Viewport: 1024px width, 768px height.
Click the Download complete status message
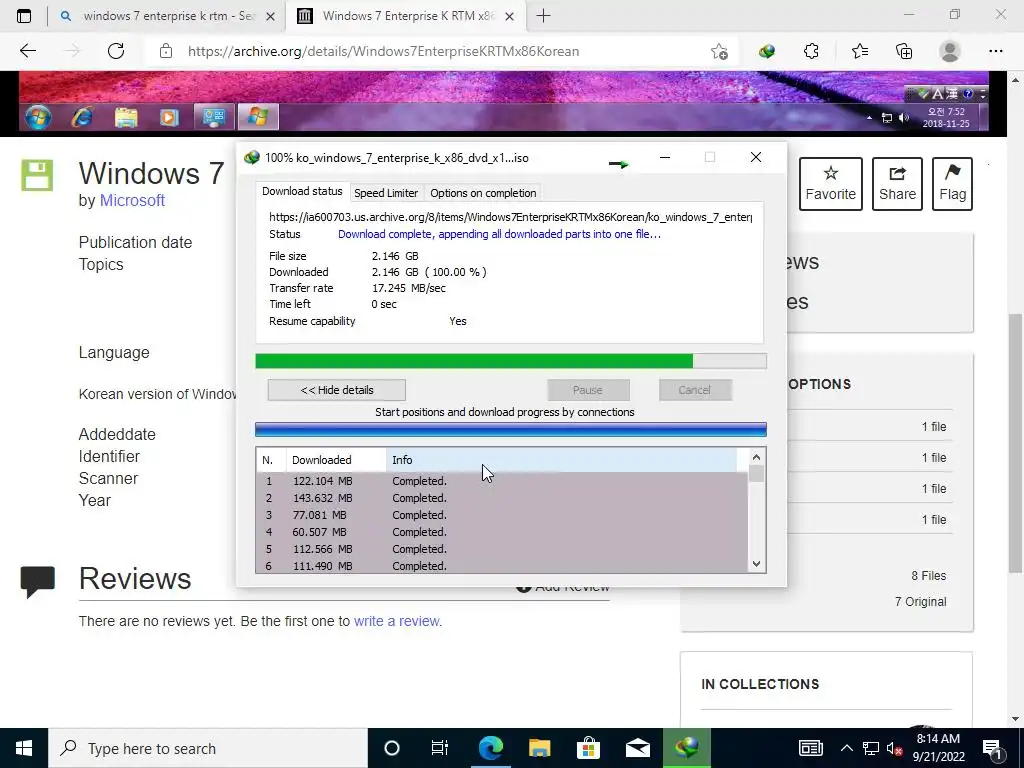pos(499,234)
